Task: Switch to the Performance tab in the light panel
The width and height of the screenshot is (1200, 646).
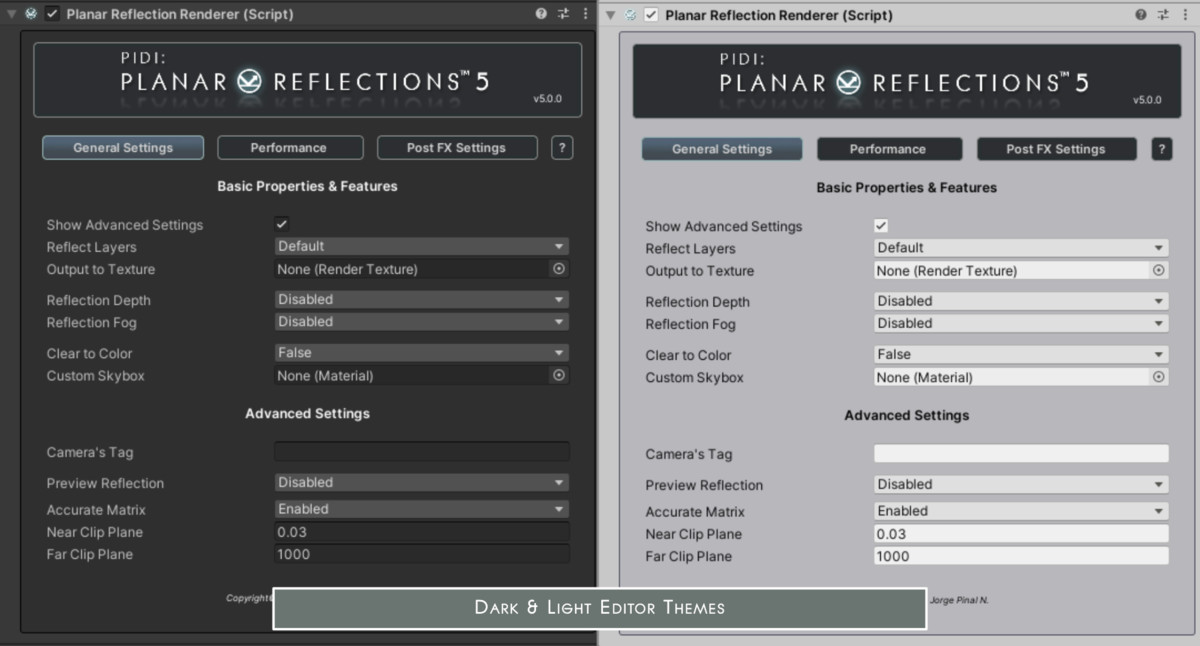Action: pyautogui.click(x=889, y=149)
